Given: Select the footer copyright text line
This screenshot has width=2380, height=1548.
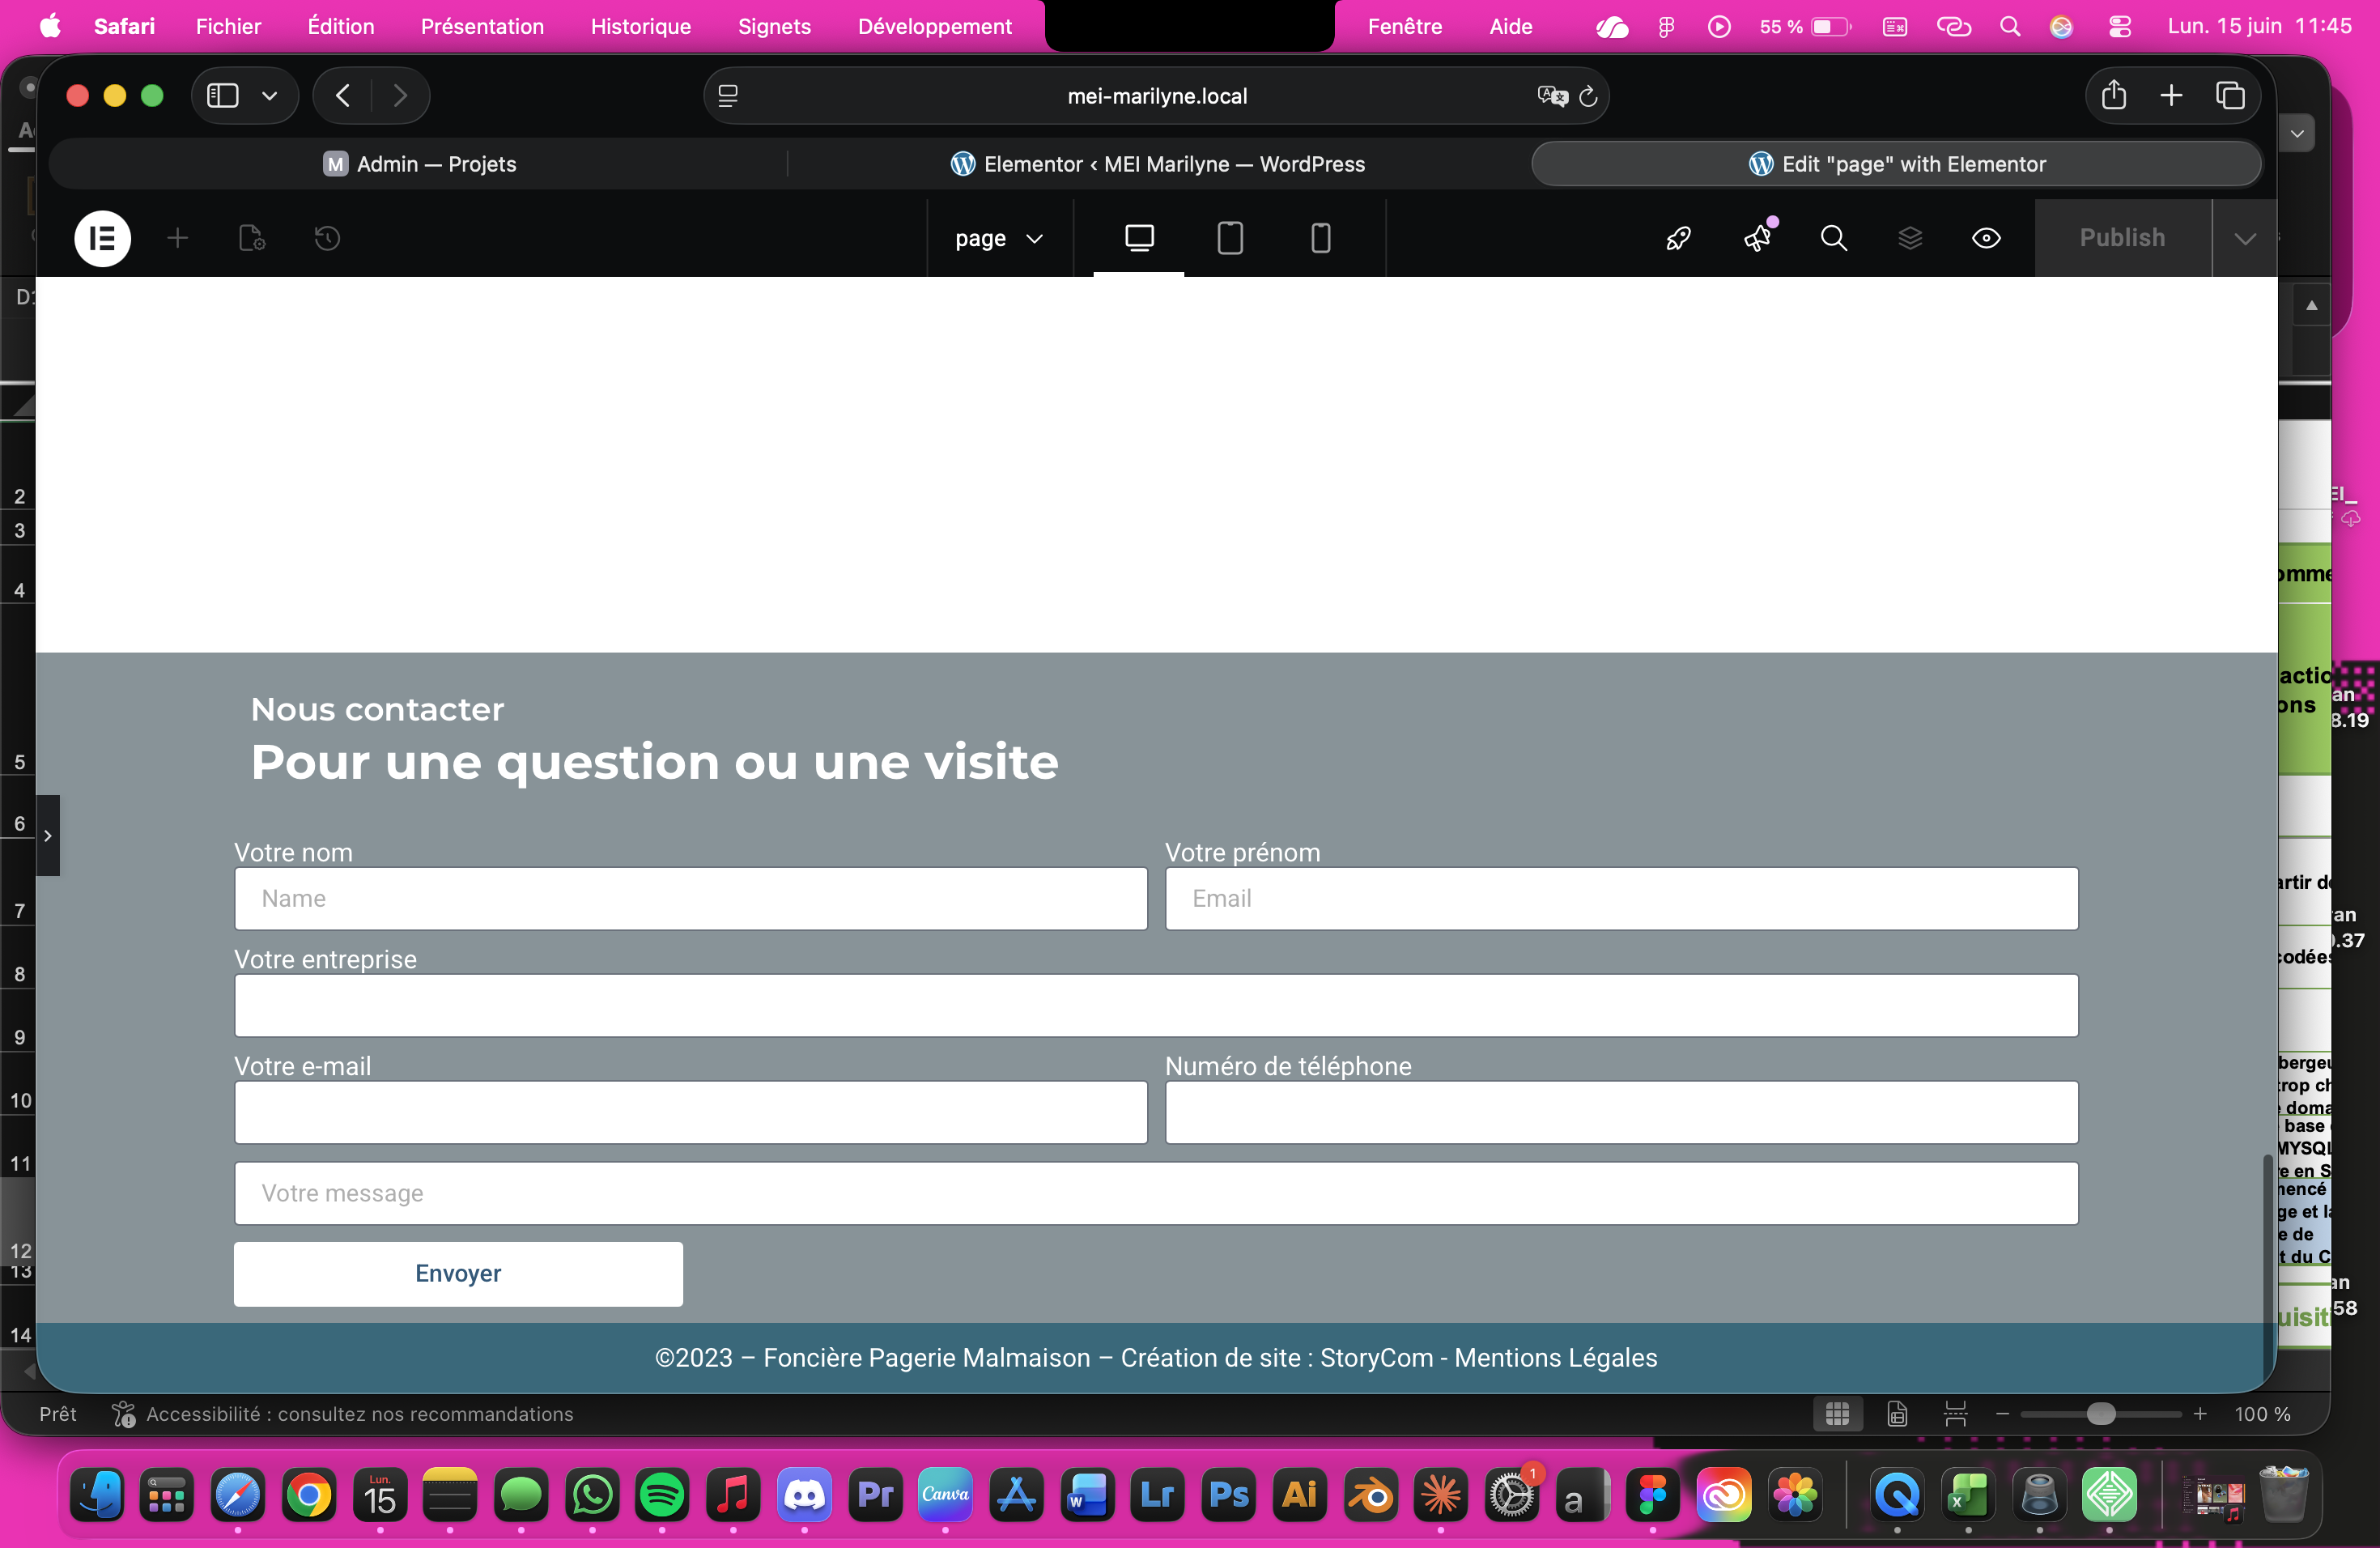Looking at the screenshot, I should (1155, 1358).
